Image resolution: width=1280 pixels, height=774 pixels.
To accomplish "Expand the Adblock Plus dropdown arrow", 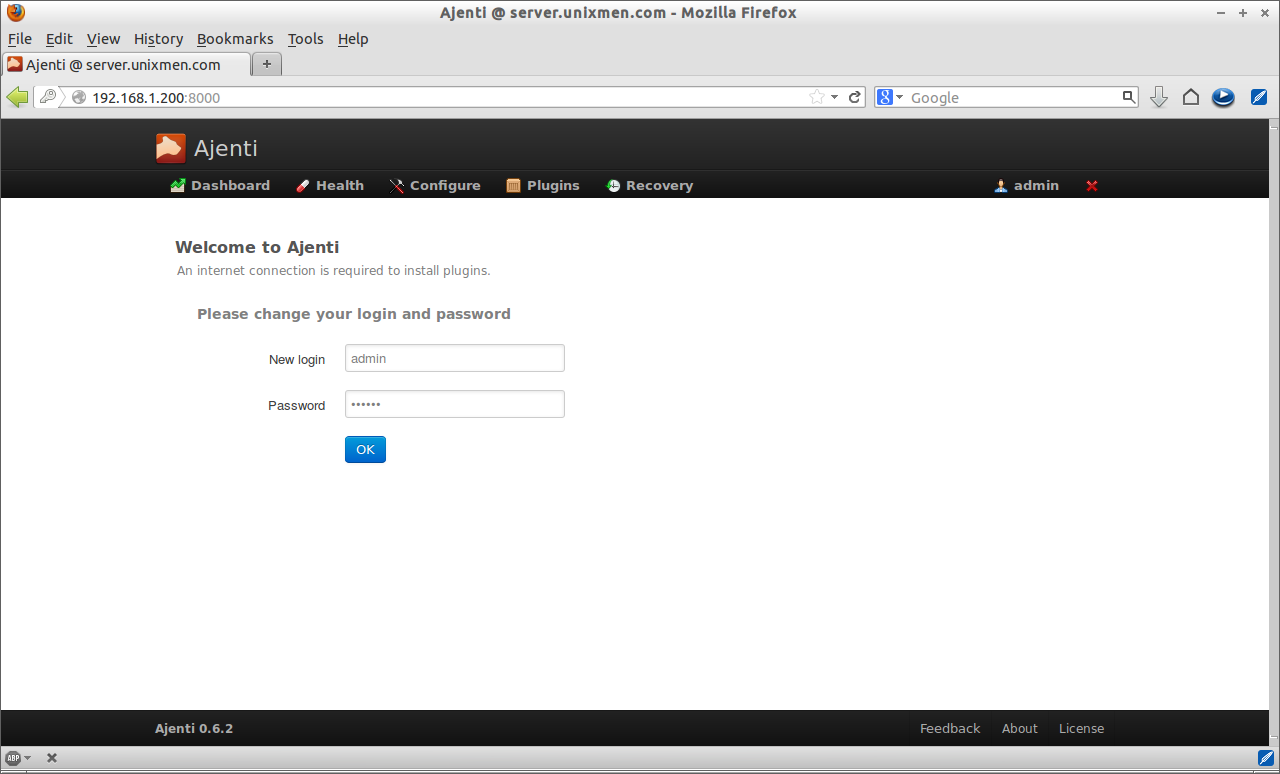I will [x=28, y=758].
